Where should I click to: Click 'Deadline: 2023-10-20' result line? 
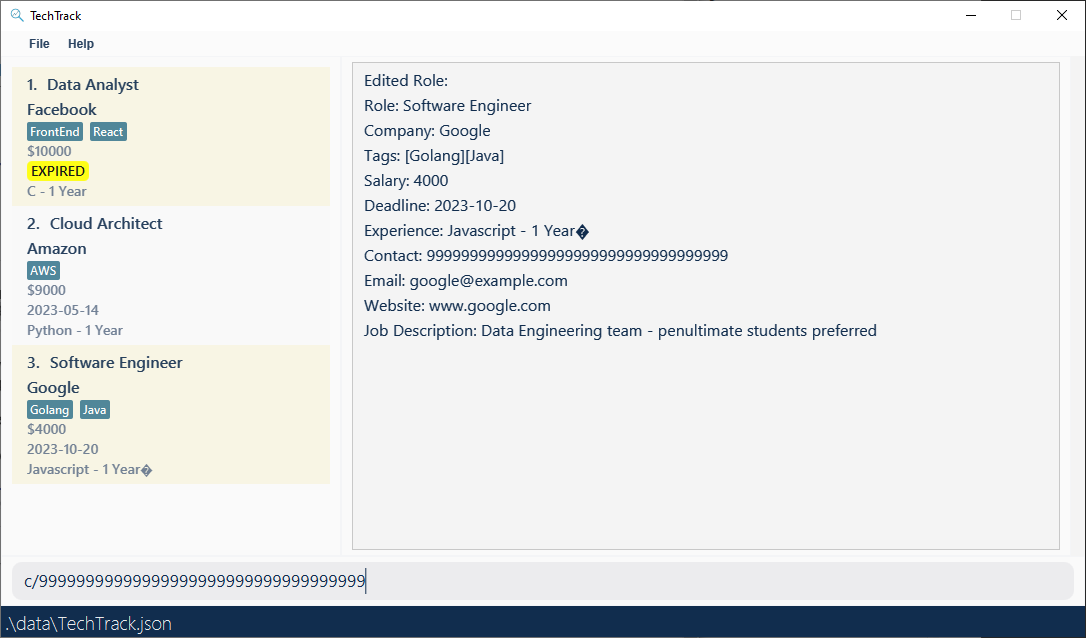tap(440, 205)
